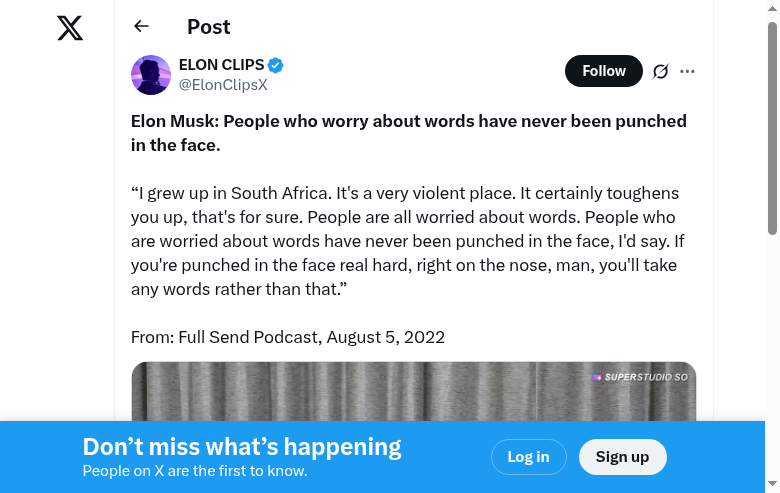780x493 pixels.
Task: Click the scrollbar down arrow
Action: coord(772,484)
